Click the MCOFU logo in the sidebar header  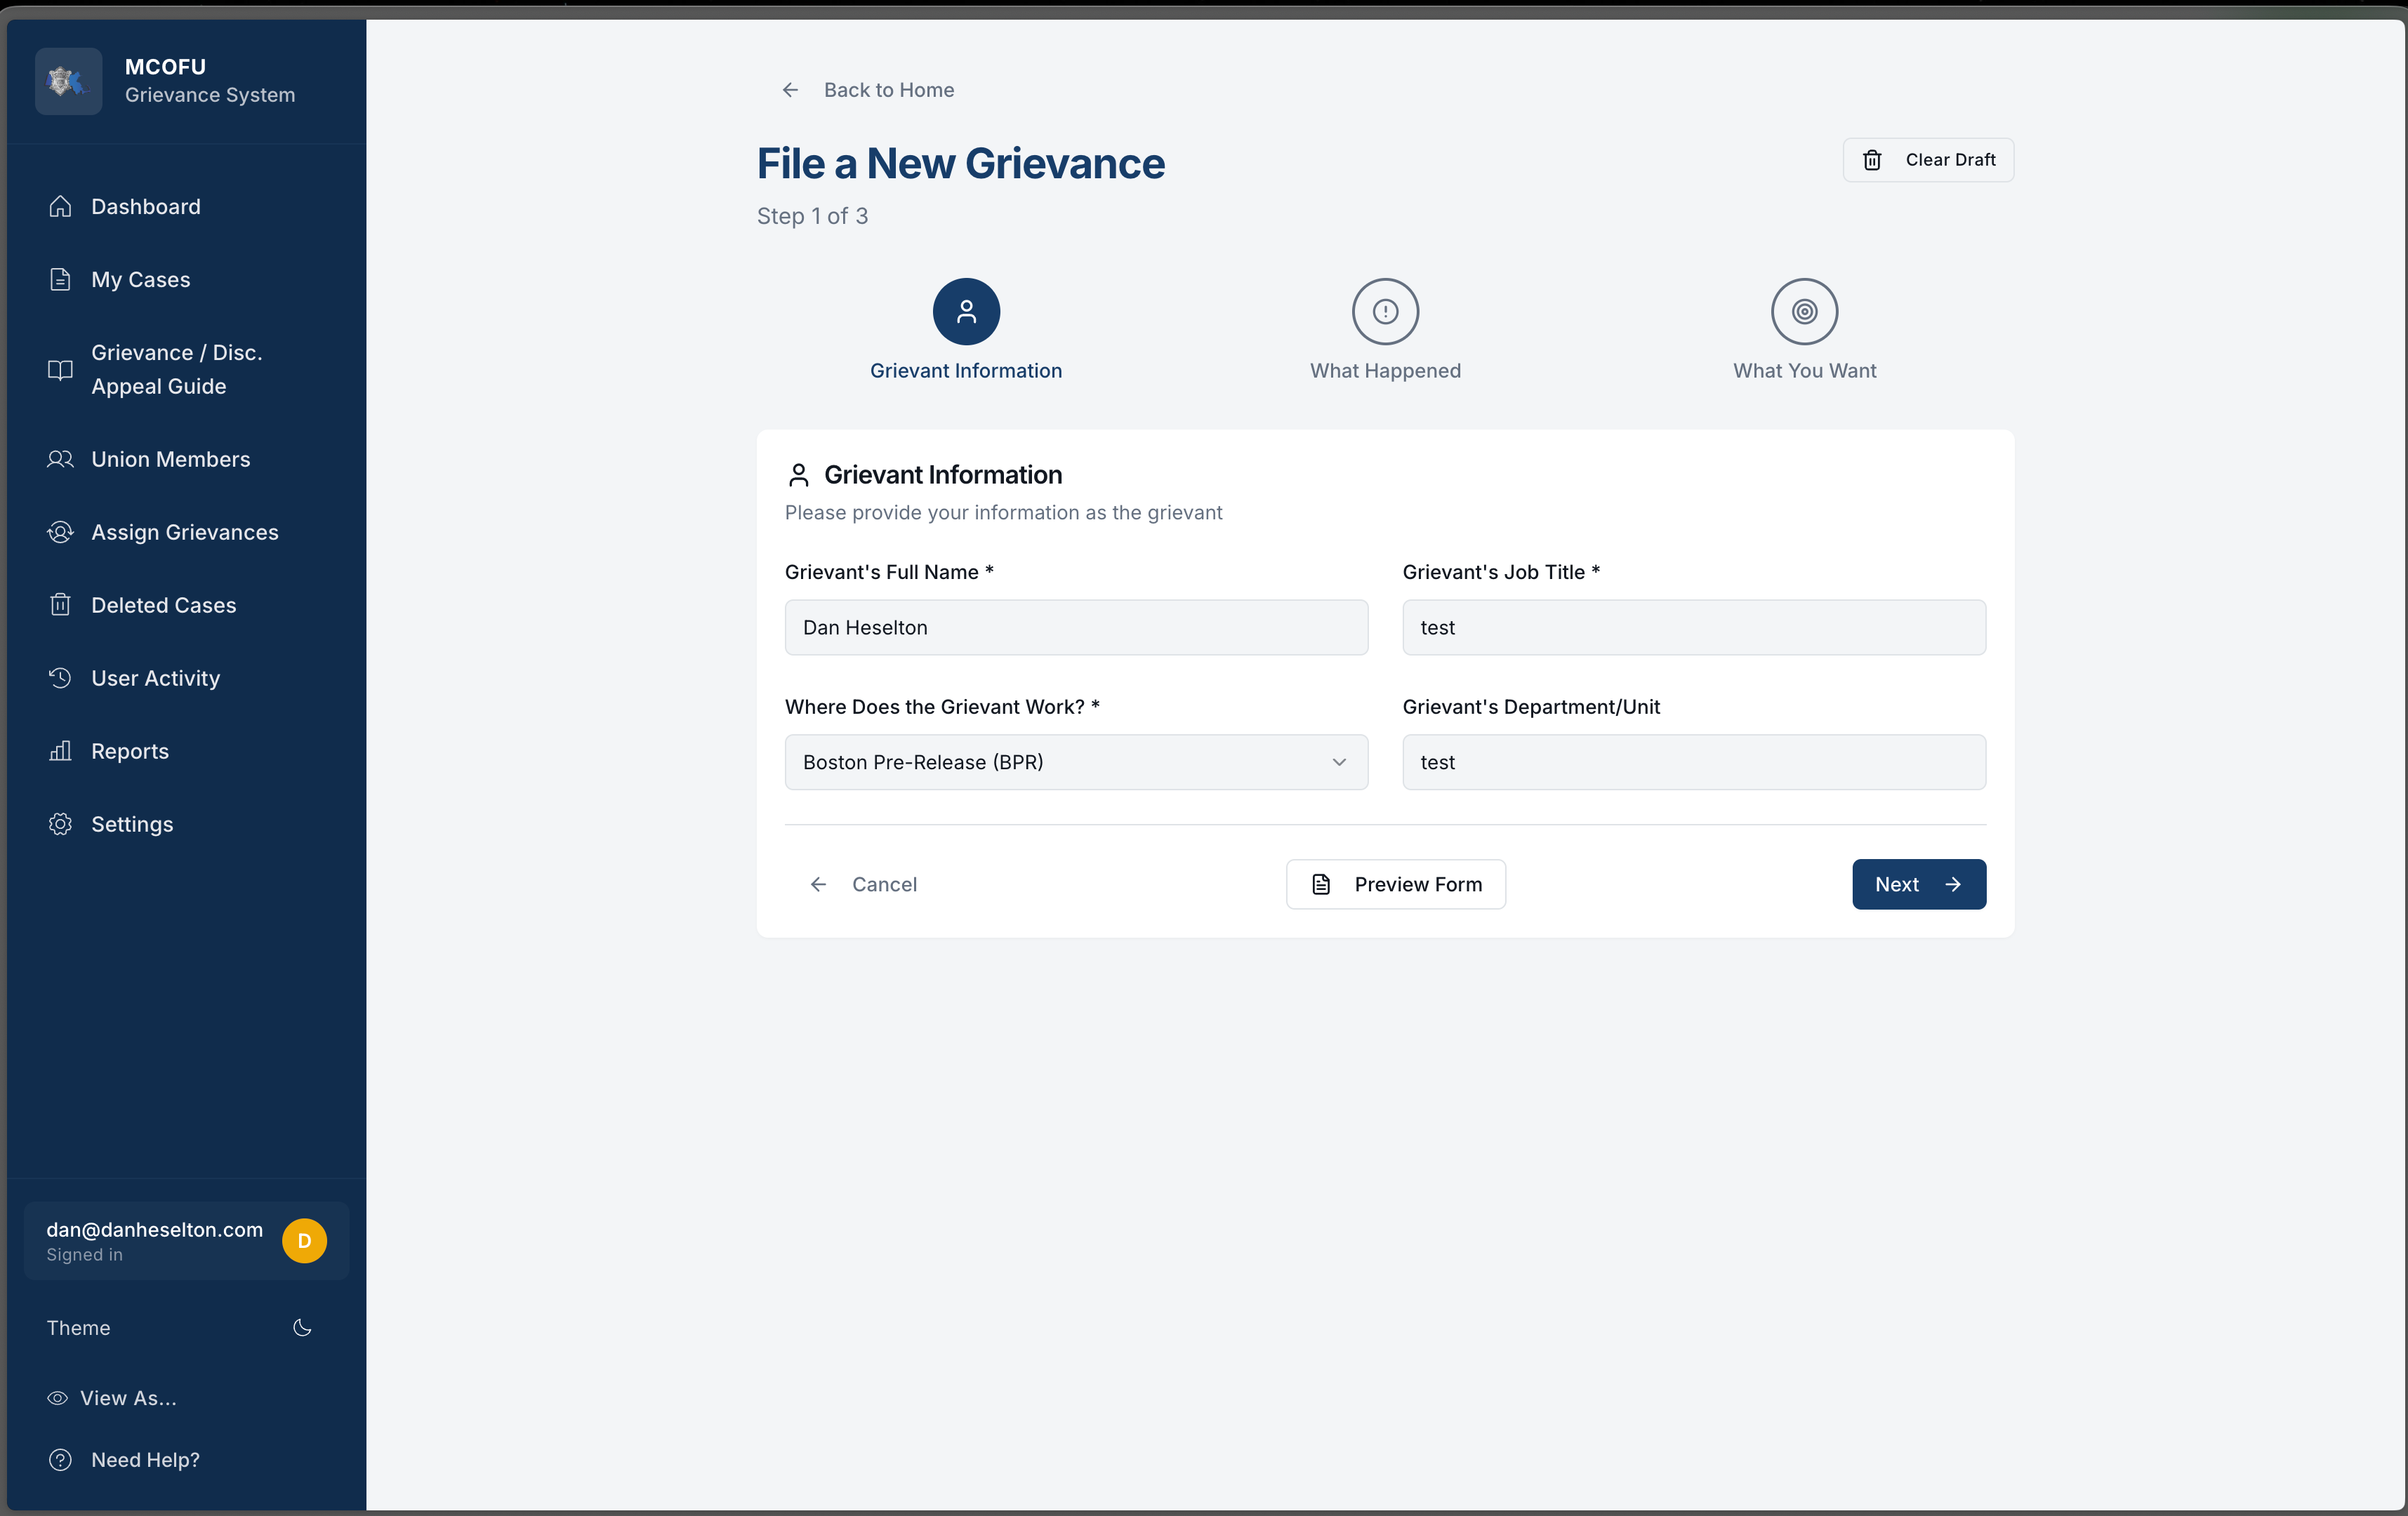[68, 81]
